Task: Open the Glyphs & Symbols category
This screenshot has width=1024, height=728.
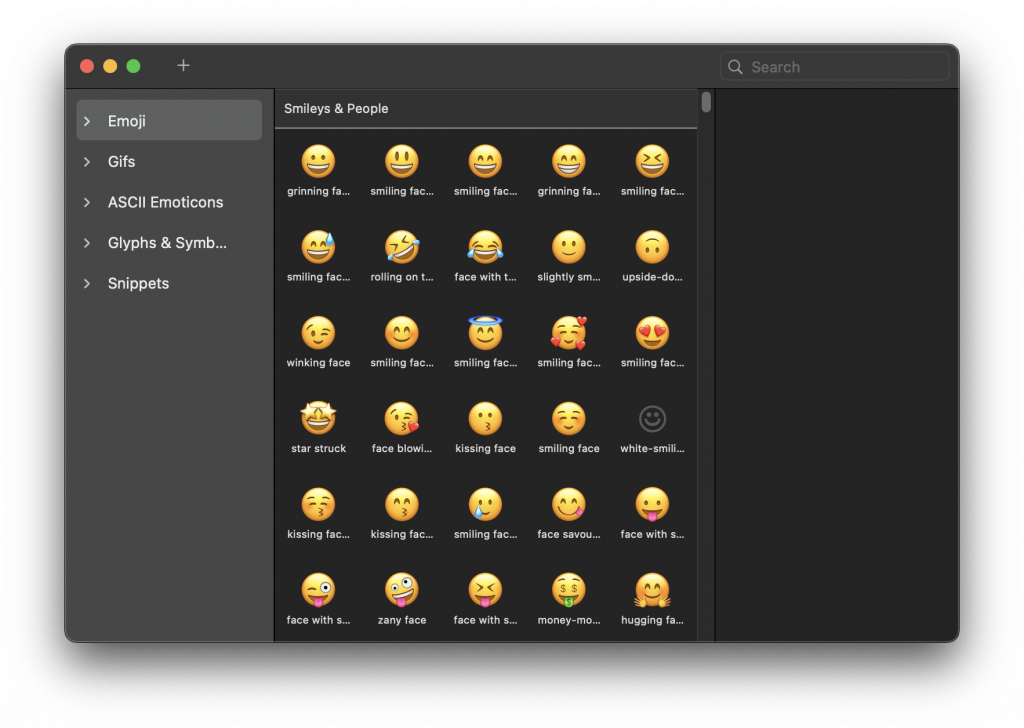Action: click(167, 243)
